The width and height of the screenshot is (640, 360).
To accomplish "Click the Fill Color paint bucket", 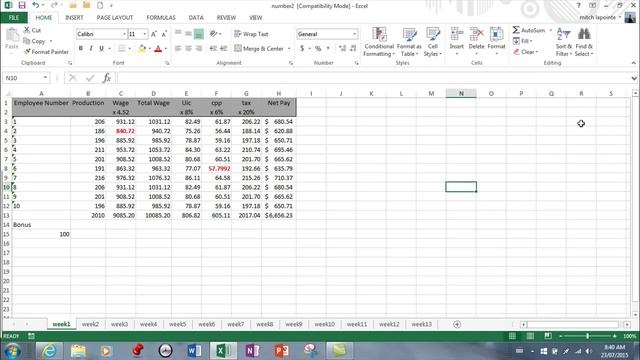I will (142, 49).
